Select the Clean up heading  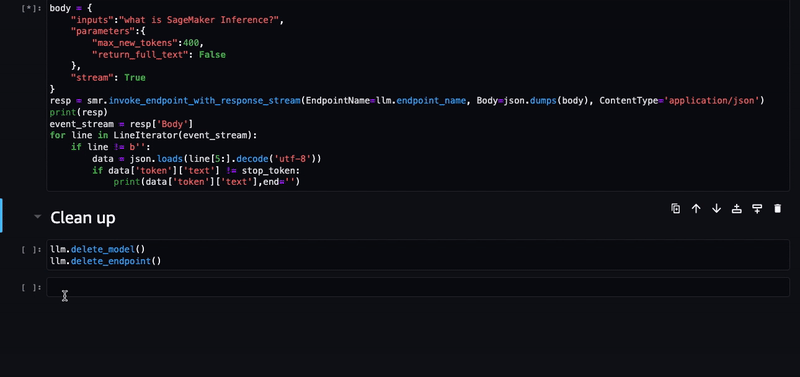click(x=83, y=218)
